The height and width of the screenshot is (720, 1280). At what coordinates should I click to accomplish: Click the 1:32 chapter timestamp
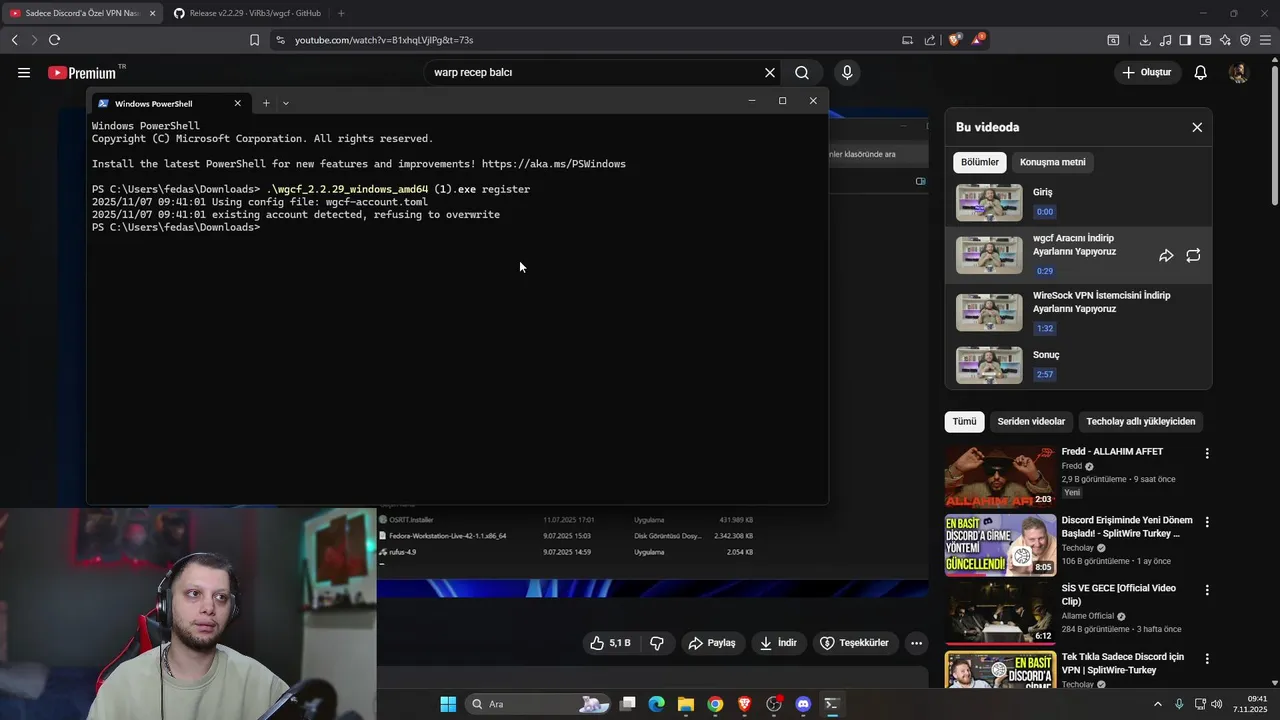pos(1045,328)
